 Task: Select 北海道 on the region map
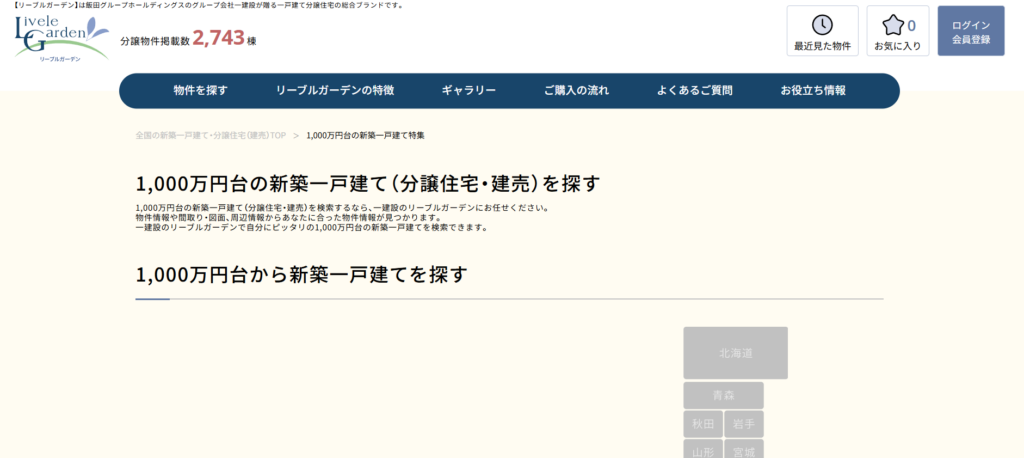pyautogui.click(x=735, y=353)
